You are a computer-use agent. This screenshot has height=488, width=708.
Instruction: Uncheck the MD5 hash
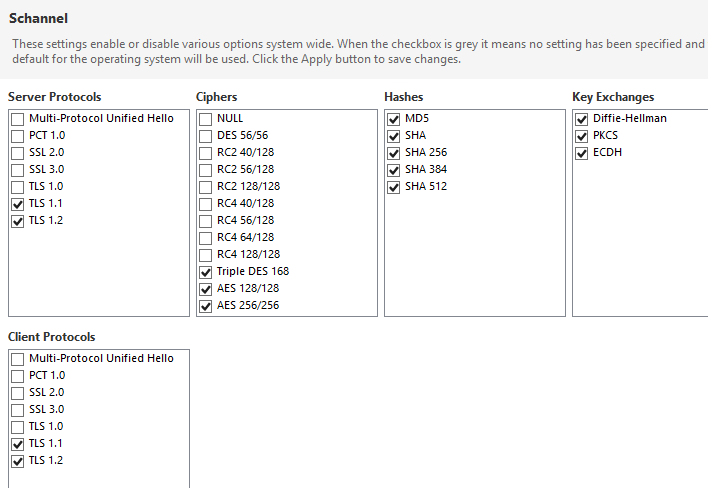pyautogui.click(x=394, y=119)
